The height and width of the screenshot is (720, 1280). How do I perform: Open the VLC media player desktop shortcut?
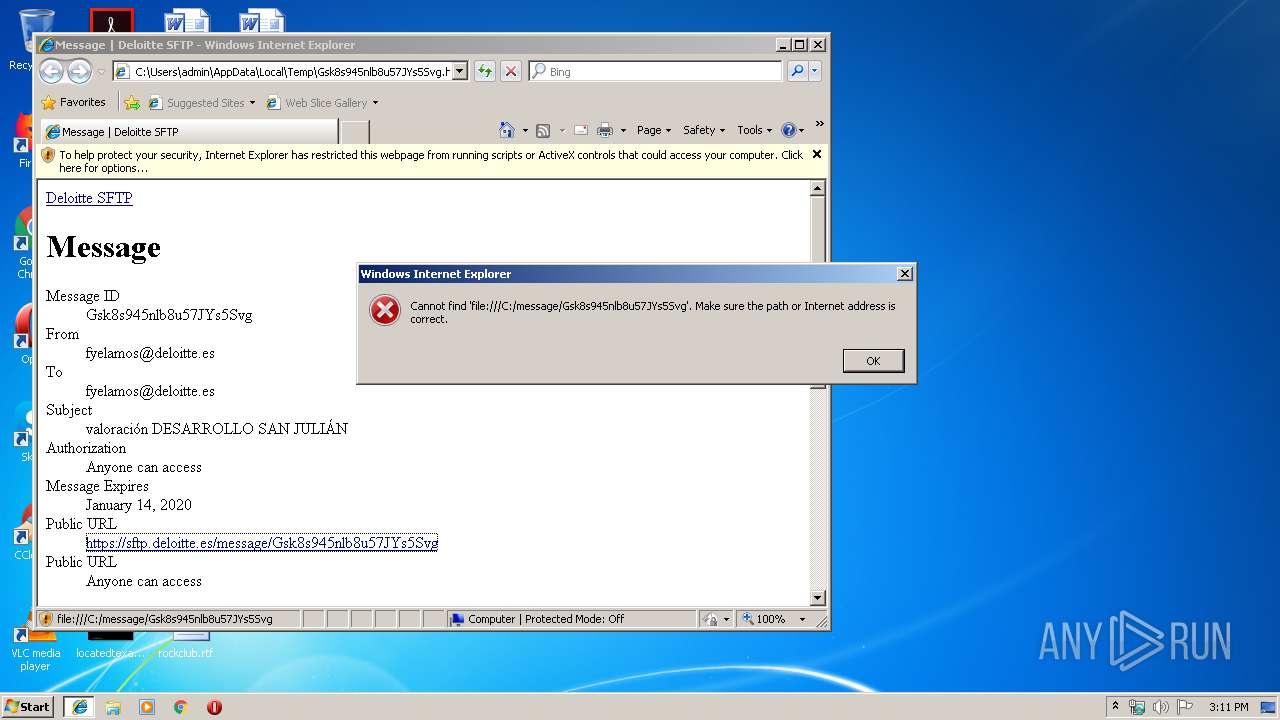[35, 647]
